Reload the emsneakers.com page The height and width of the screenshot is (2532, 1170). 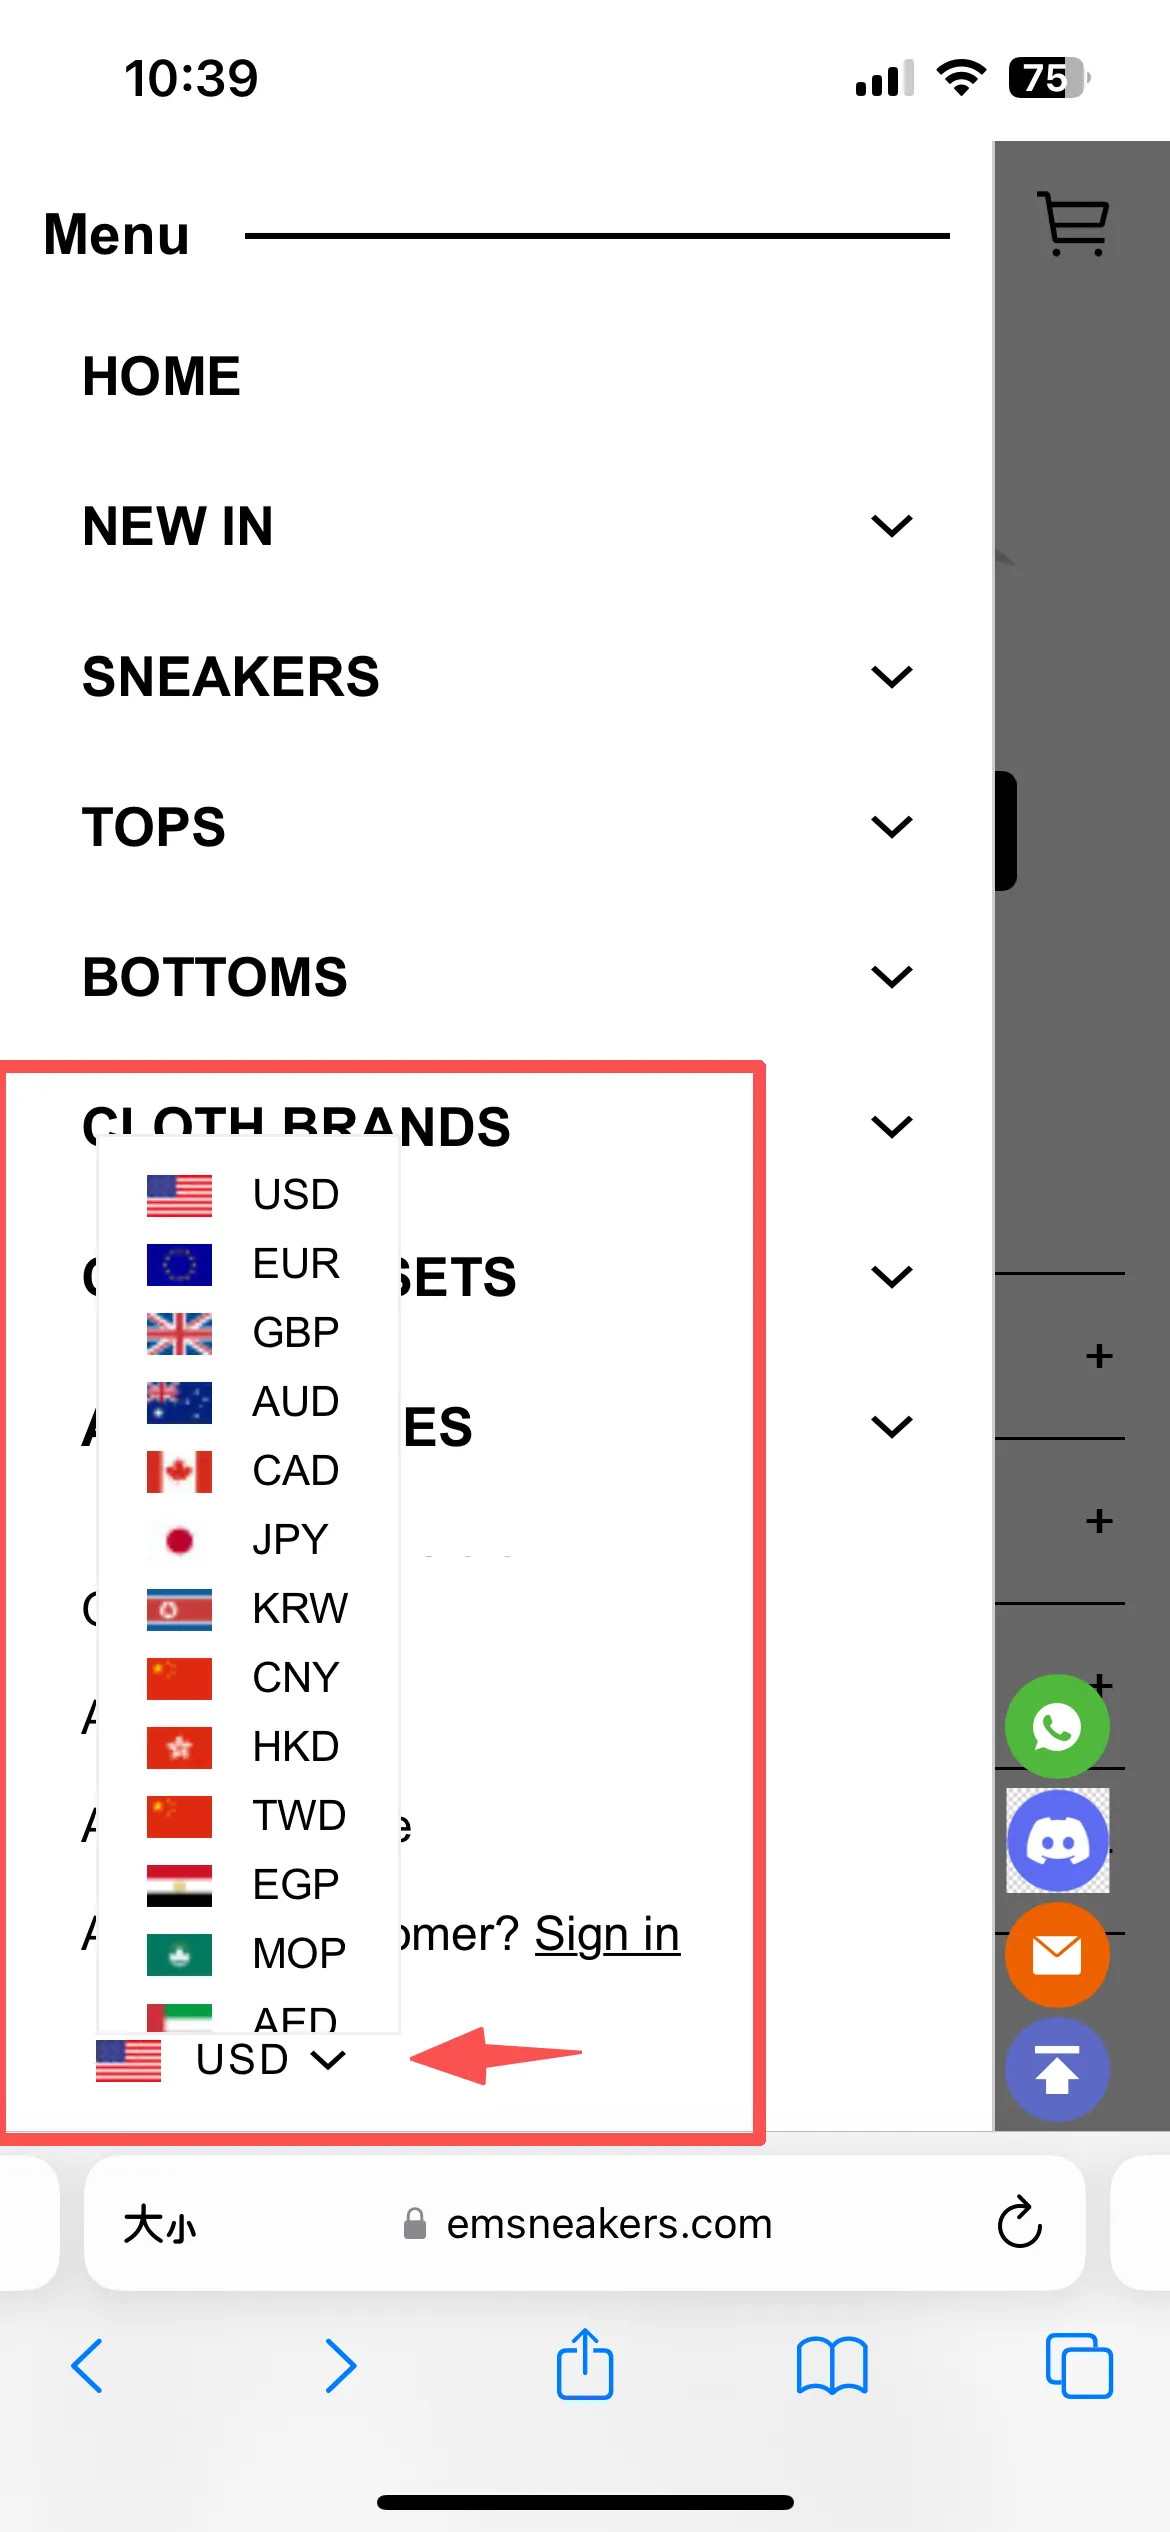pyautogui.click(x=1019, y=2223)
